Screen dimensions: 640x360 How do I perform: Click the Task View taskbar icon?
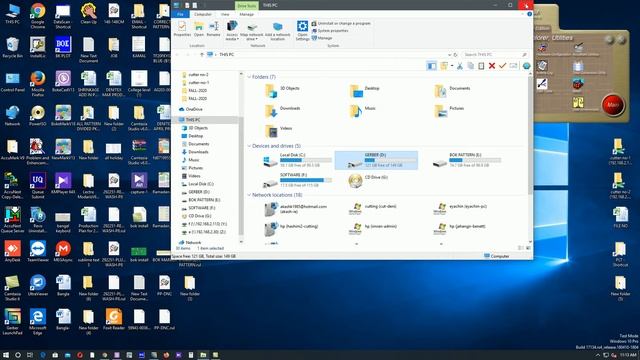pos(30,355)
